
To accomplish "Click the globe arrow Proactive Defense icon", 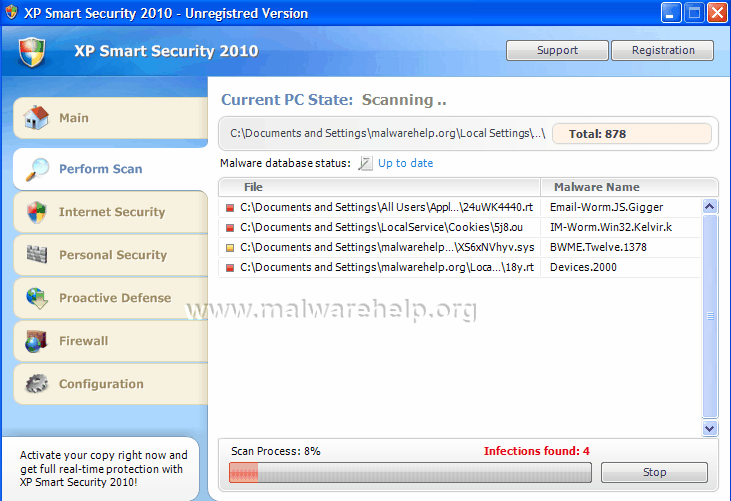I will (37, 298).
